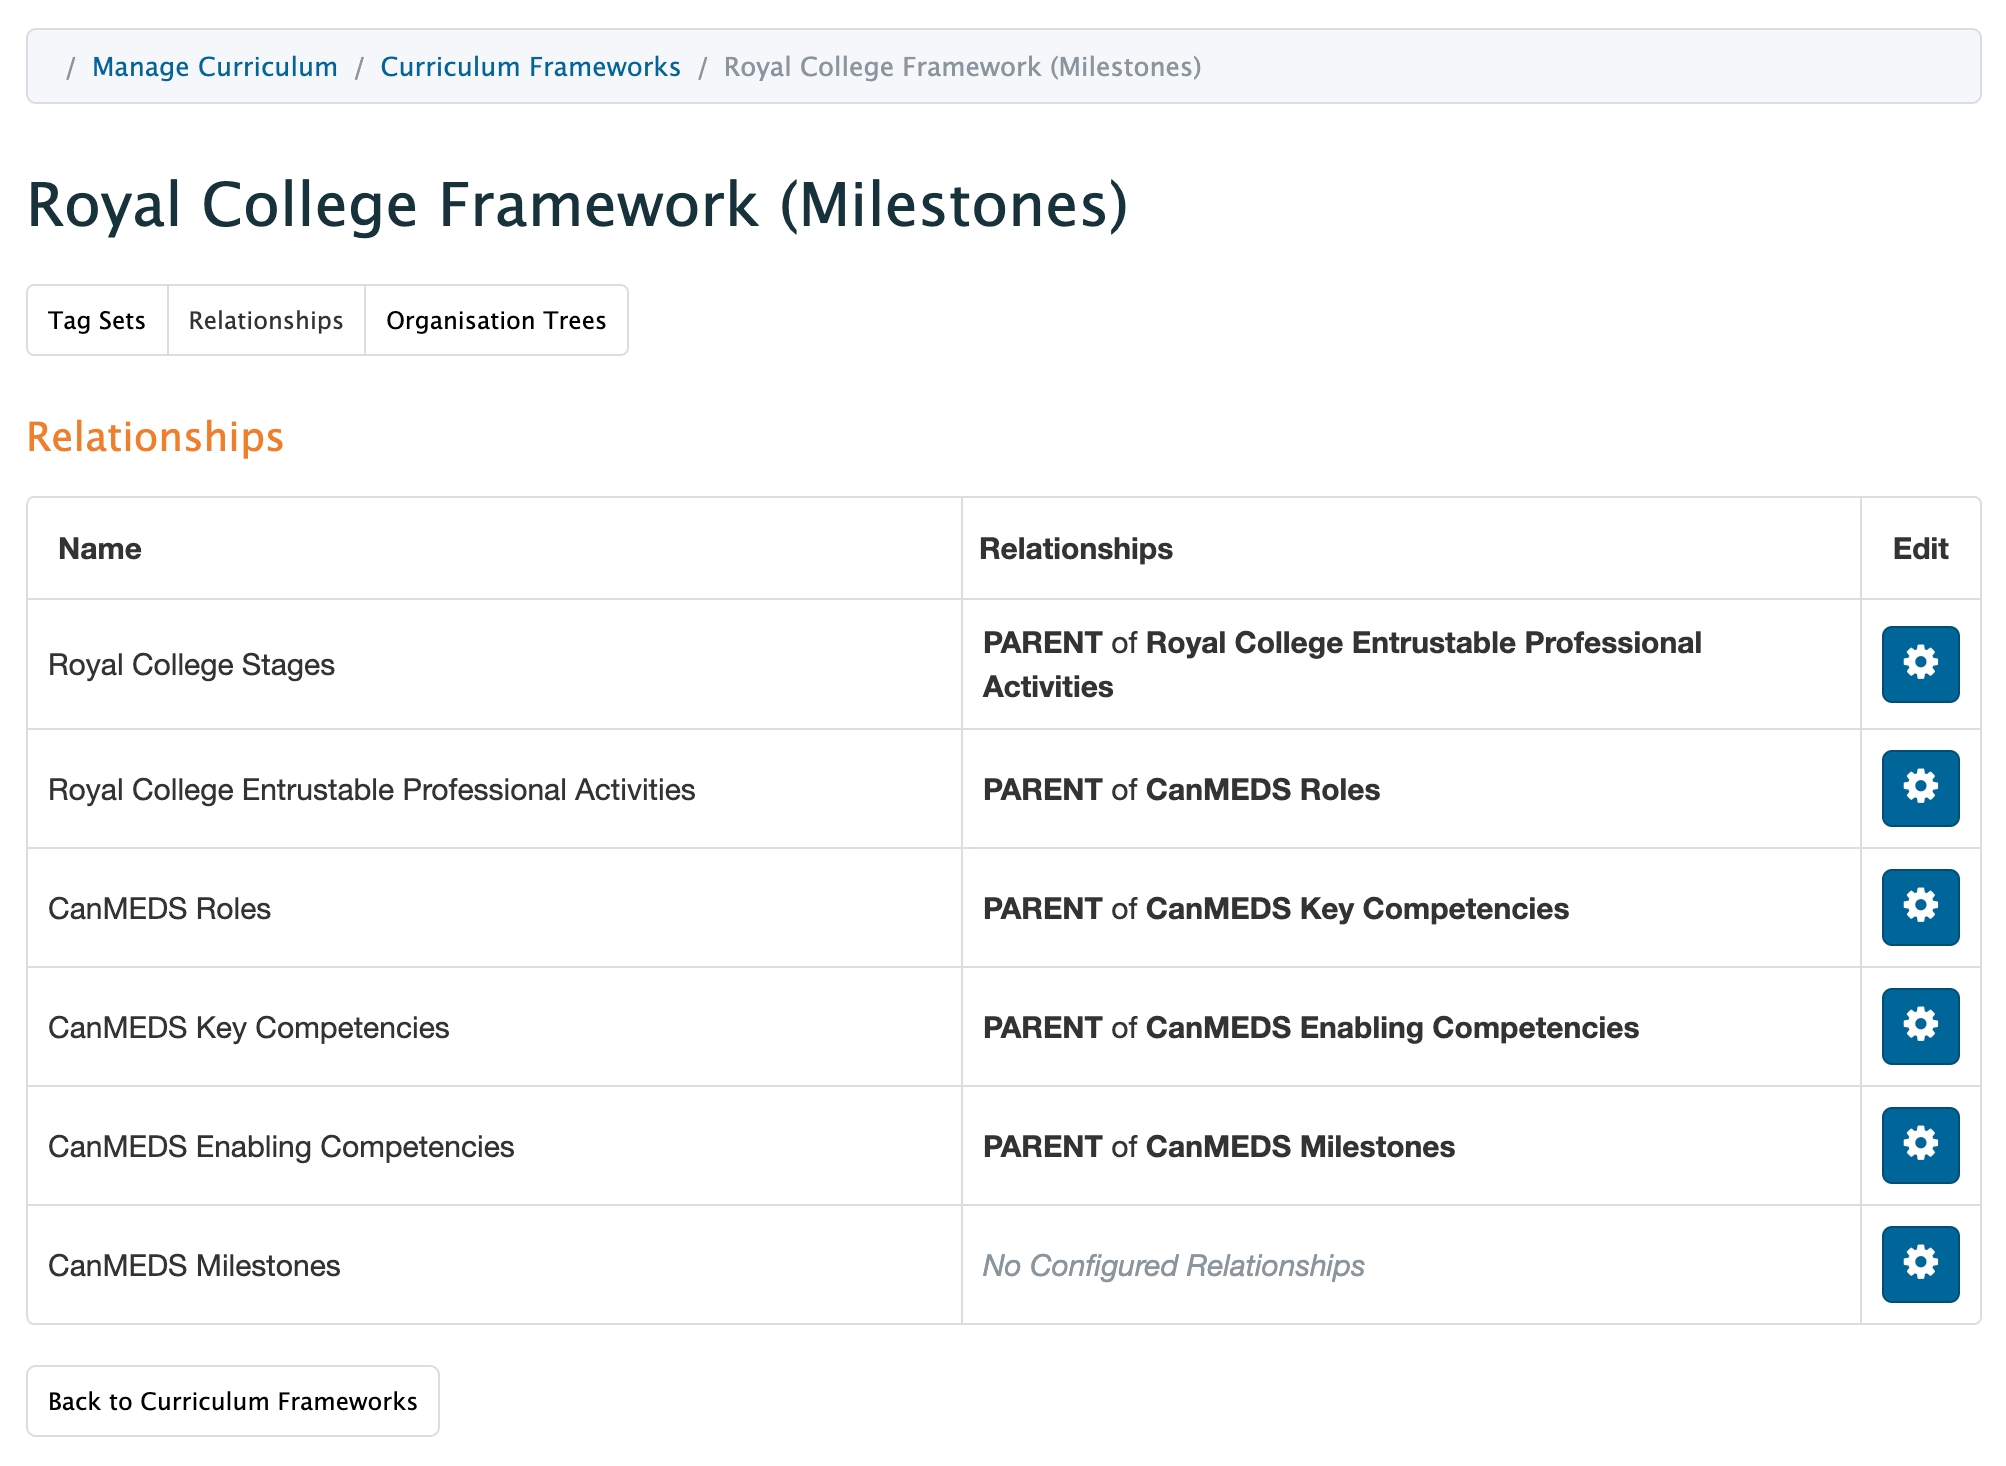Click the Royal College Framework (Milestones) heading
The width and height of the screenshot is (2006, 1466).
pos(577,206)
